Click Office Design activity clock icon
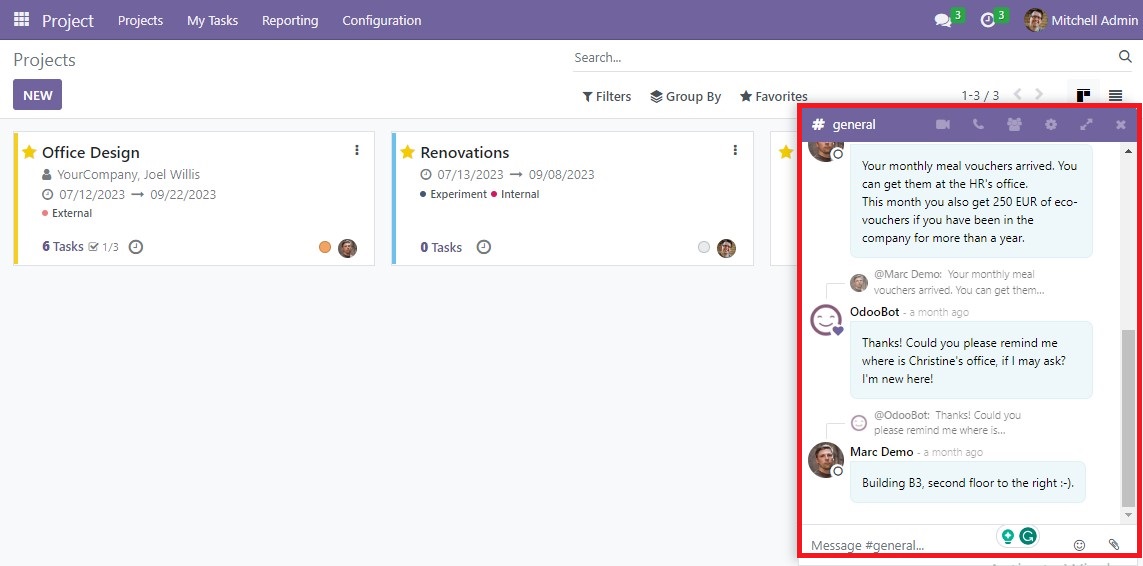Image resolution: width=1143 pixels, height=566 pixels. (x=136, y=247)
